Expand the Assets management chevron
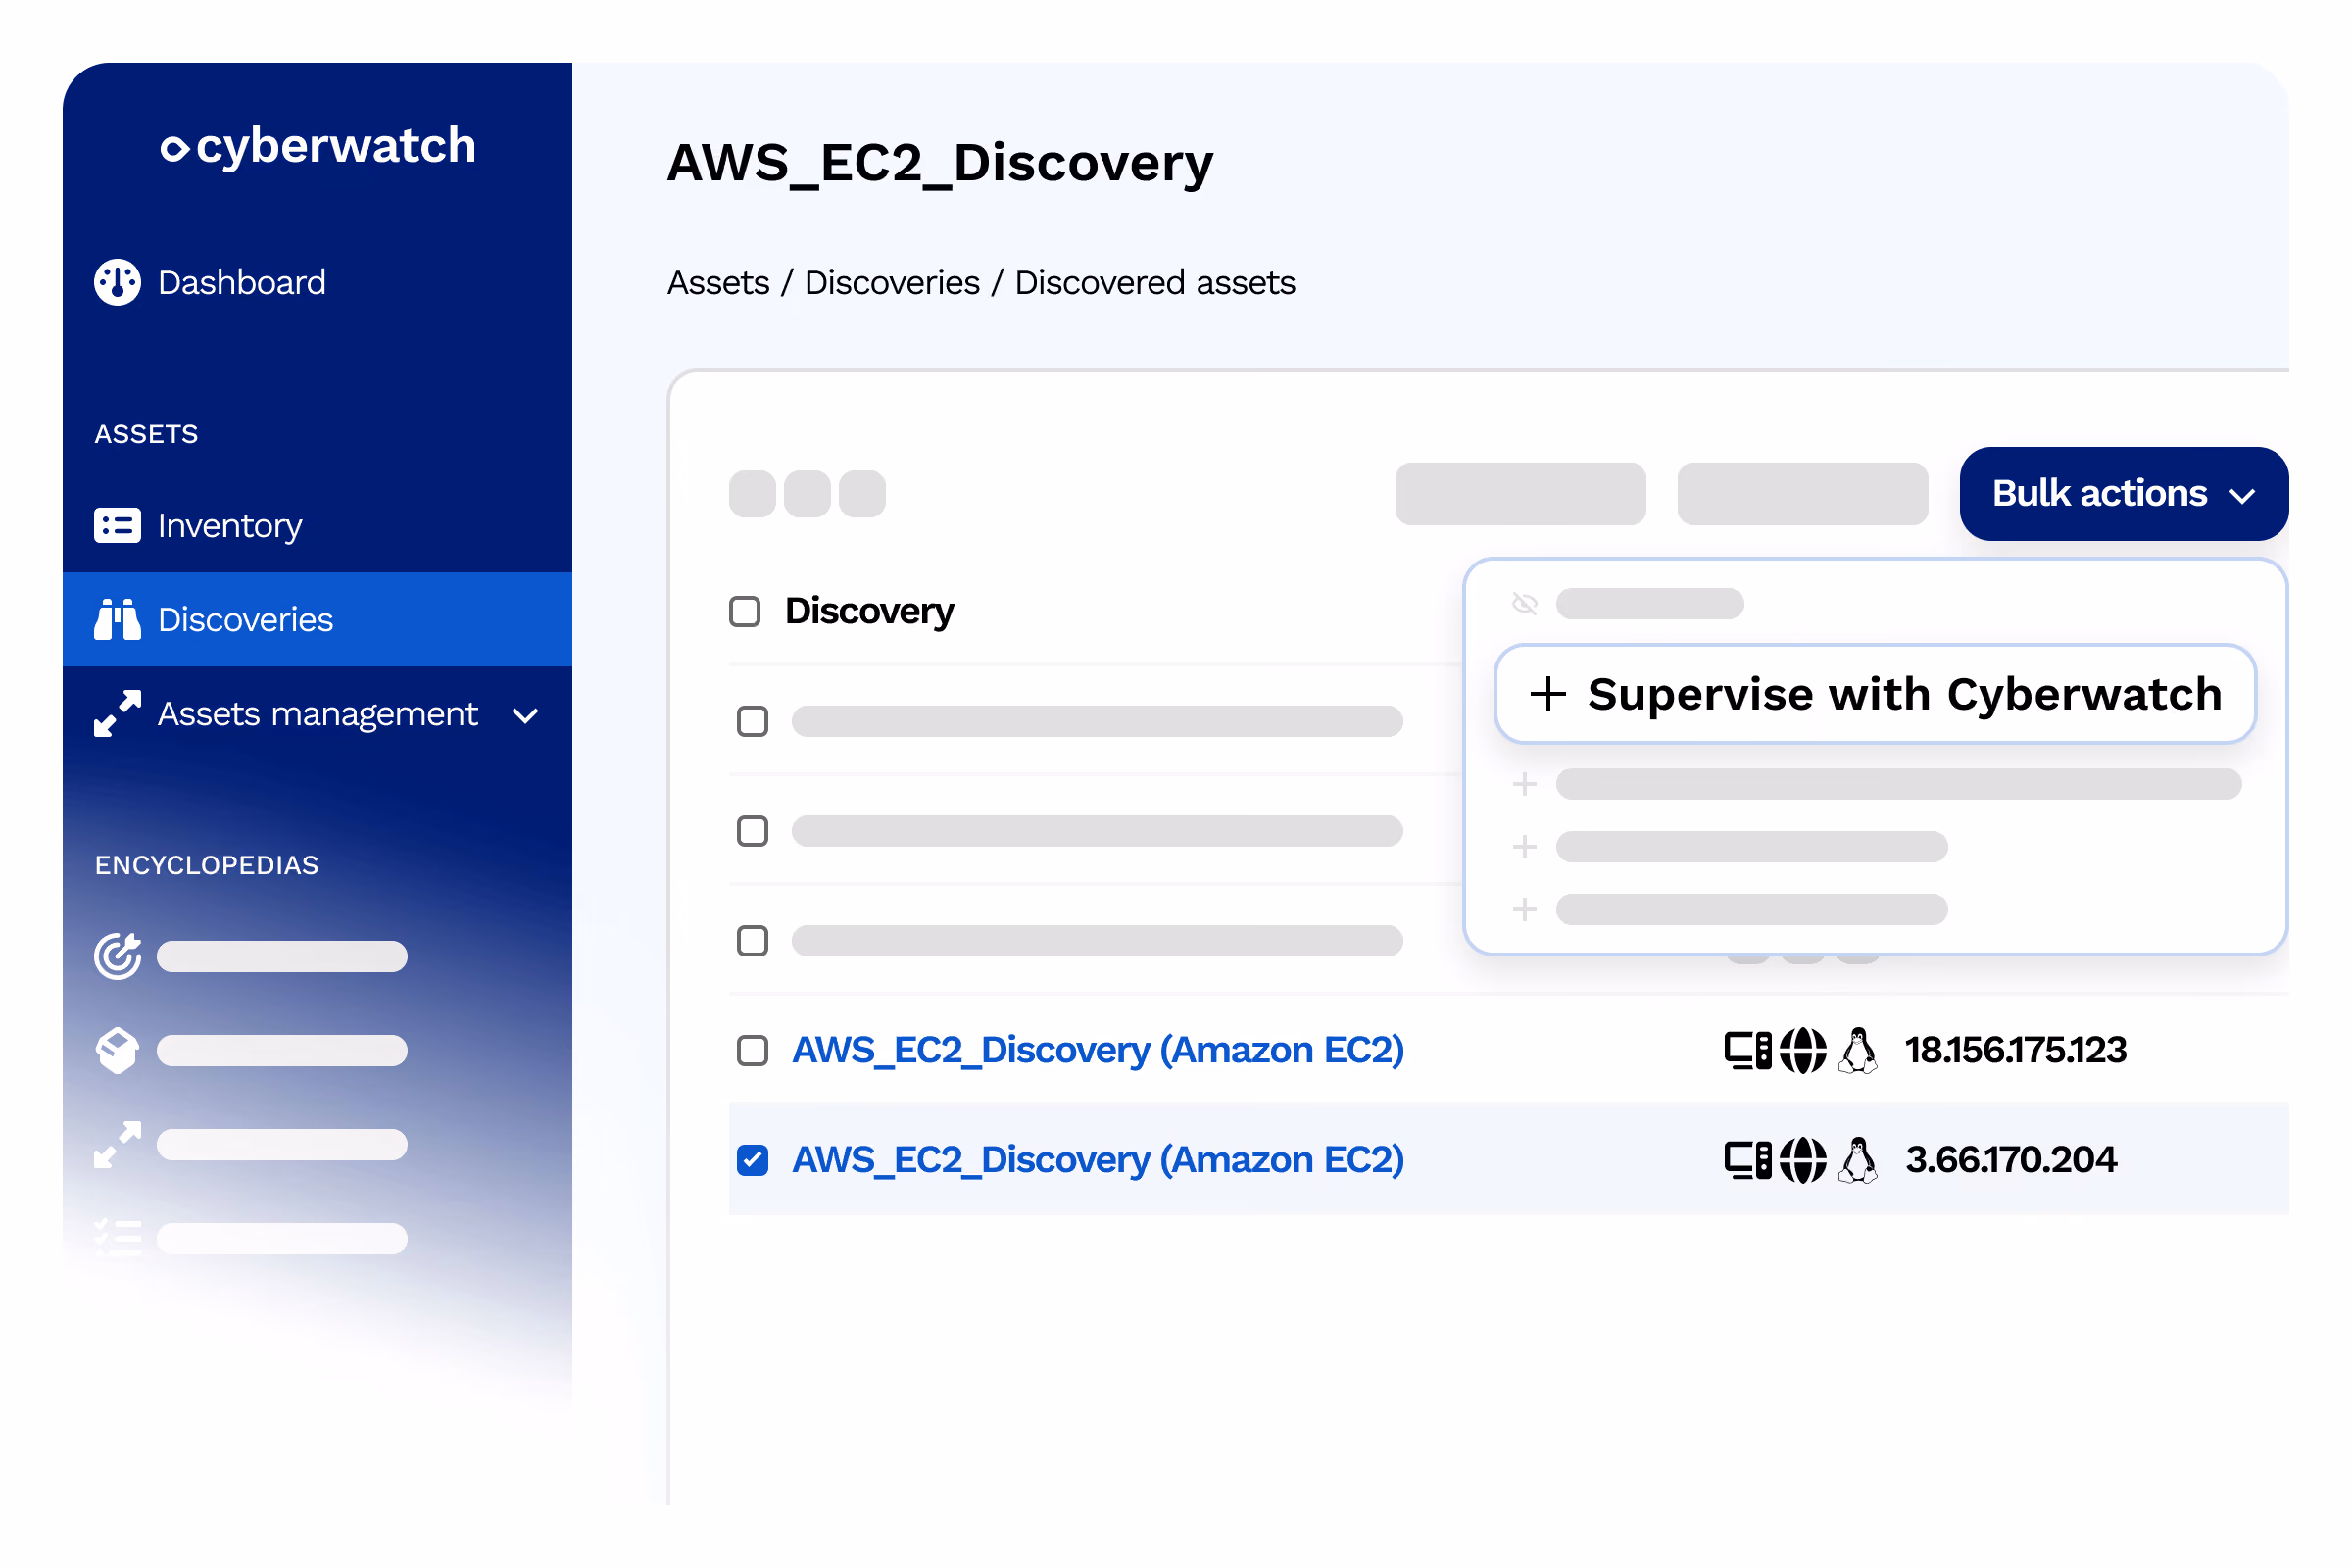This screenshot has width=2352, height=1568. pos(525,715)
